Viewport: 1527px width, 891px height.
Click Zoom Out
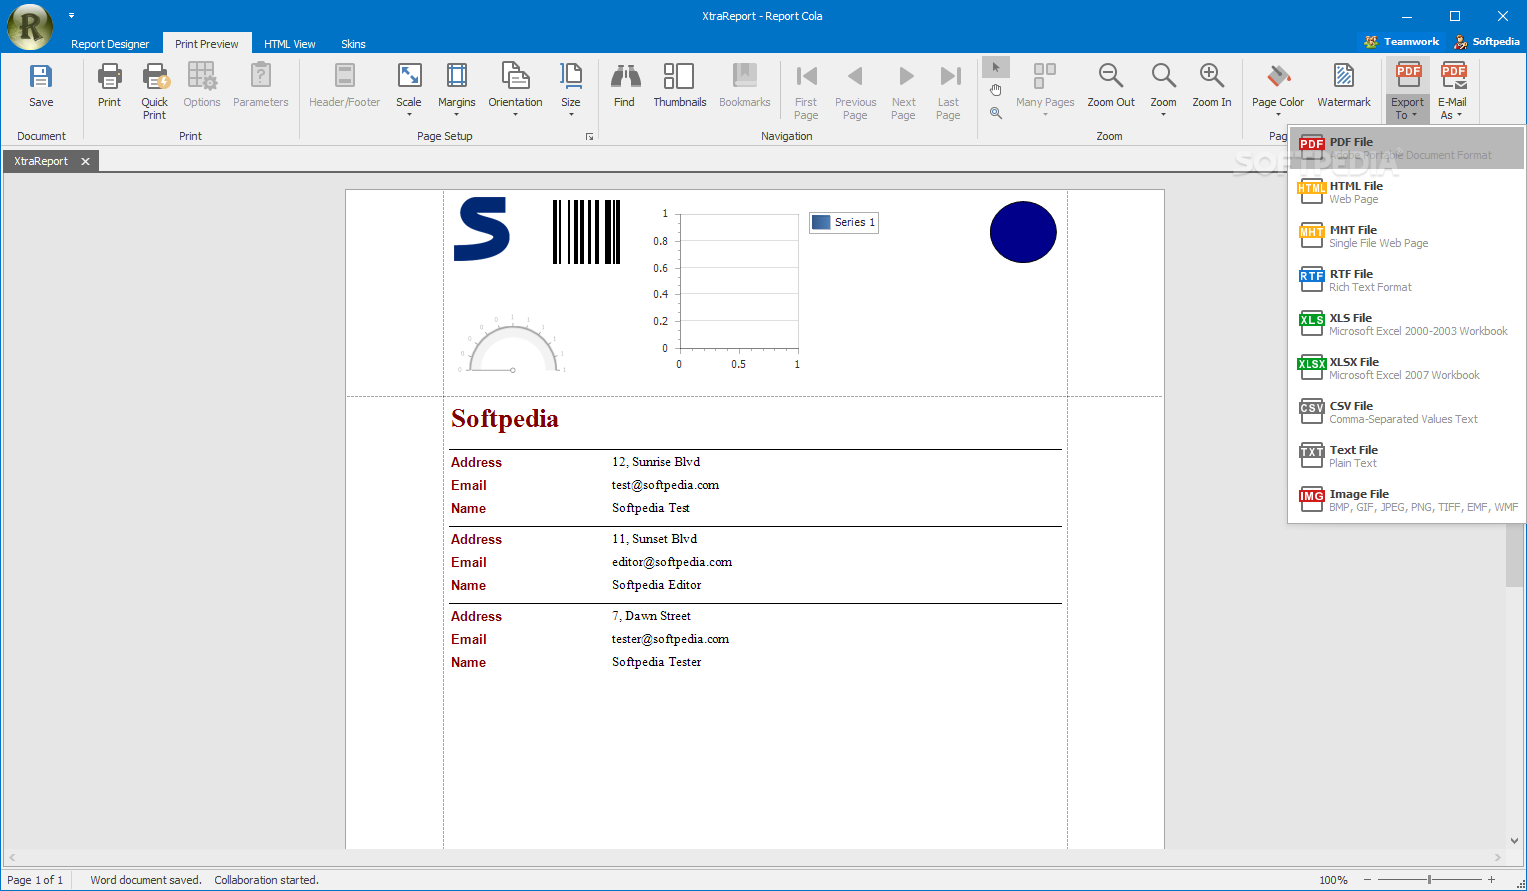coord(1111,87)
